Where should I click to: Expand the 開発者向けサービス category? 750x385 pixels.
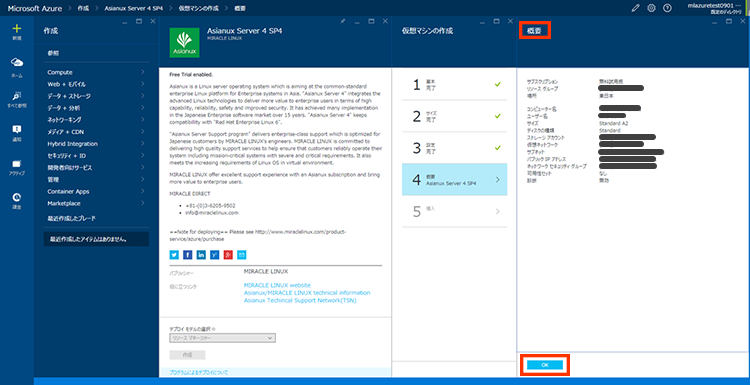[96, 168]
